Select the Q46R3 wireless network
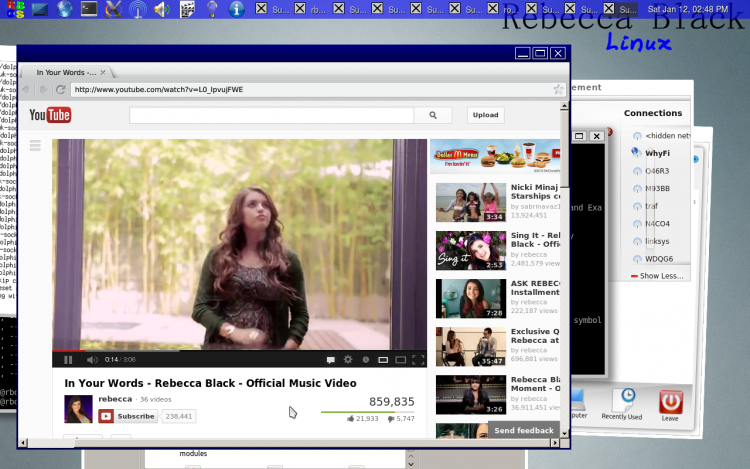 657,171
